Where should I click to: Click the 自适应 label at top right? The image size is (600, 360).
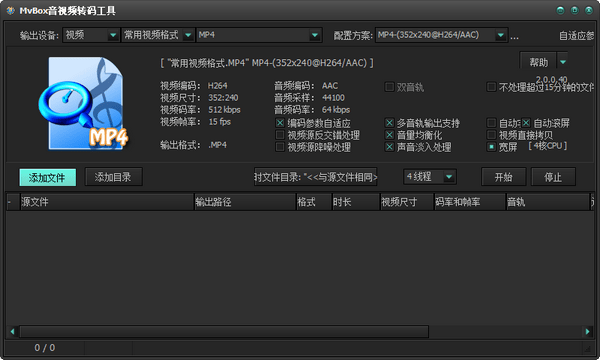pos(576,36)
